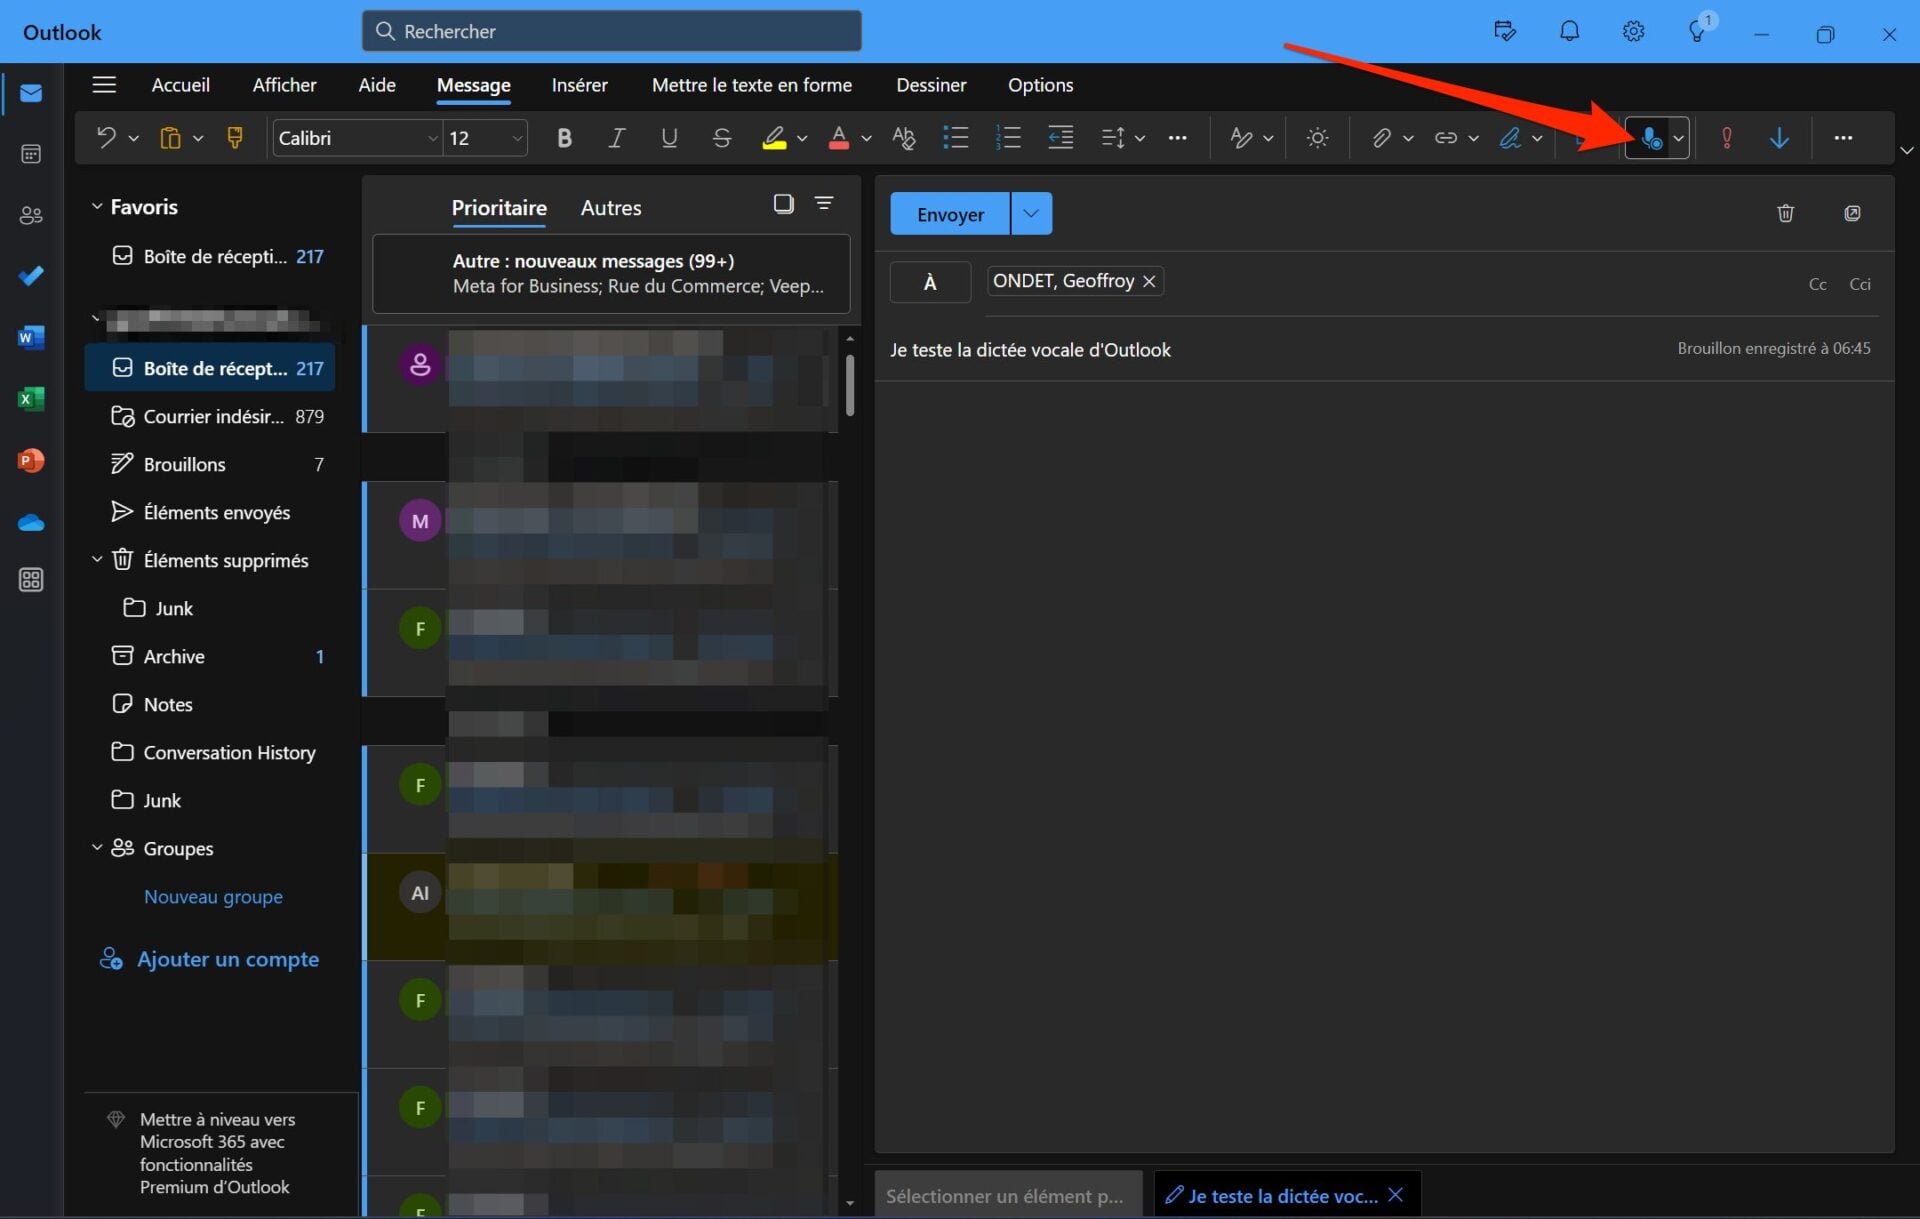The image size is (1920, 1219).
Task: Expand the undo options arrow
Action: pos(134,138)
